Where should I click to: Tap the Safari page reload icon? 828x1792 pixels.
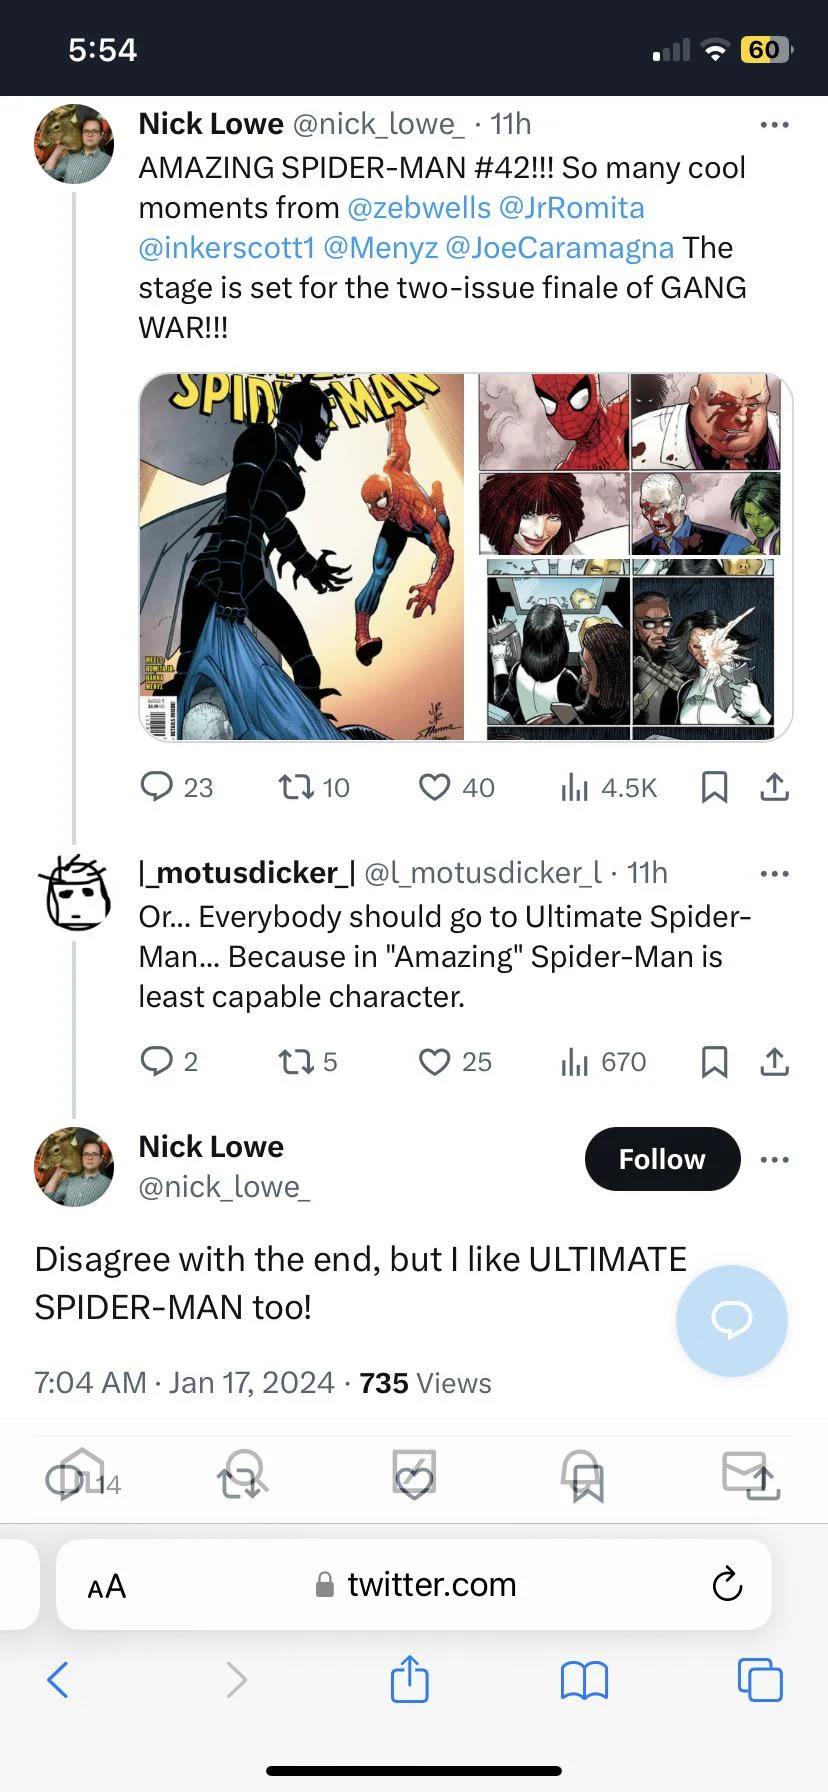[727, 1584]
